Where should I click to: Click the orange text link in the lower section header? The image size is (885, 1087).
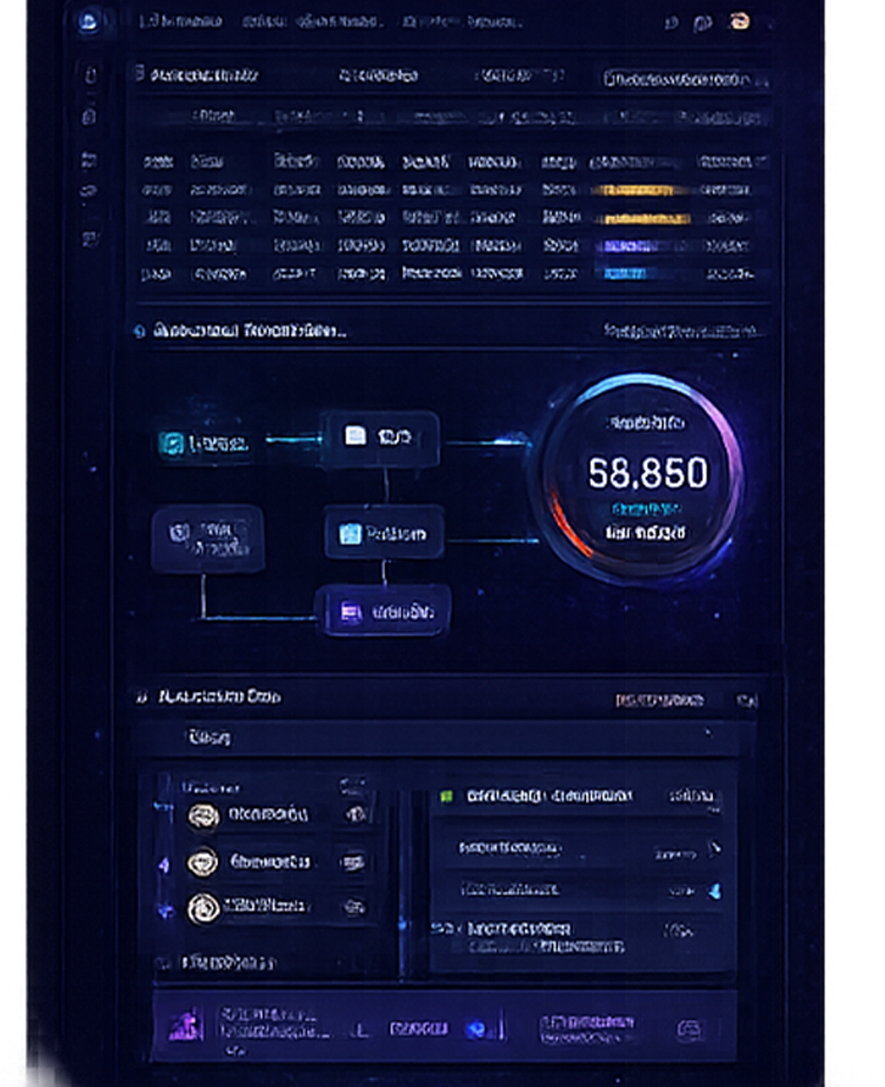point(659,700)
